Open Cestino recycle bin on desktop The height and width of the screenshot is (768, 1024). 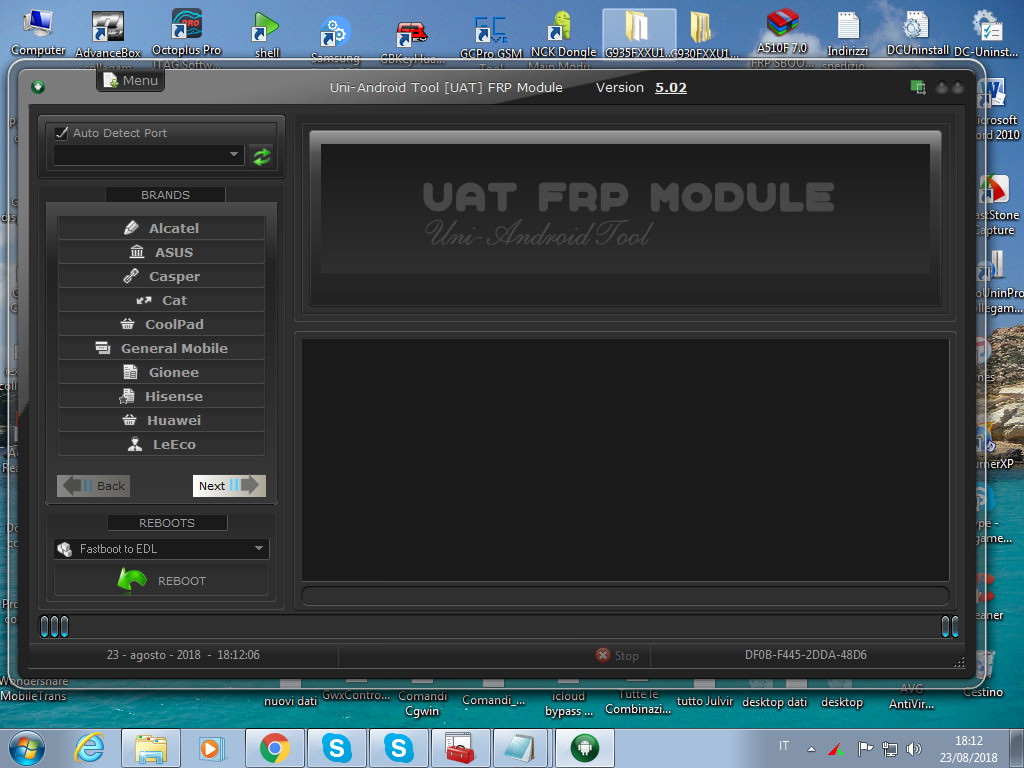(983, 674)
